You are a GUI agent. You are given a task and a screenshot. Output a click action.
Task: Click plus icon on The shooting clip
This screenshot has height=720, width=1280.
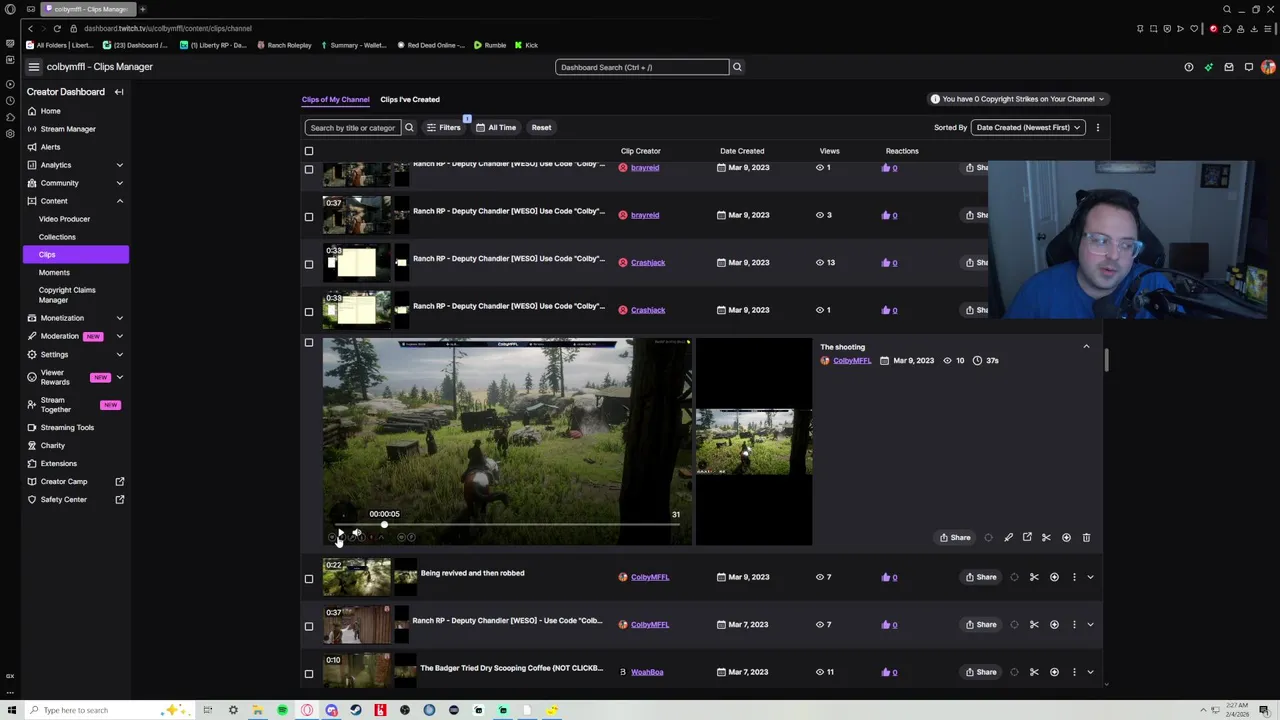pyautogui.click(x=1066, y=538)
